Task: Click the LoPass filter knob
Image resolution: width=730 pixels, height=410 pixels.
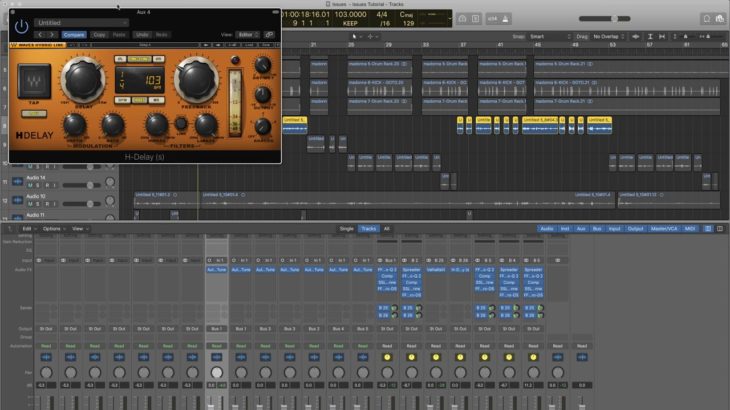Action: 206,125
